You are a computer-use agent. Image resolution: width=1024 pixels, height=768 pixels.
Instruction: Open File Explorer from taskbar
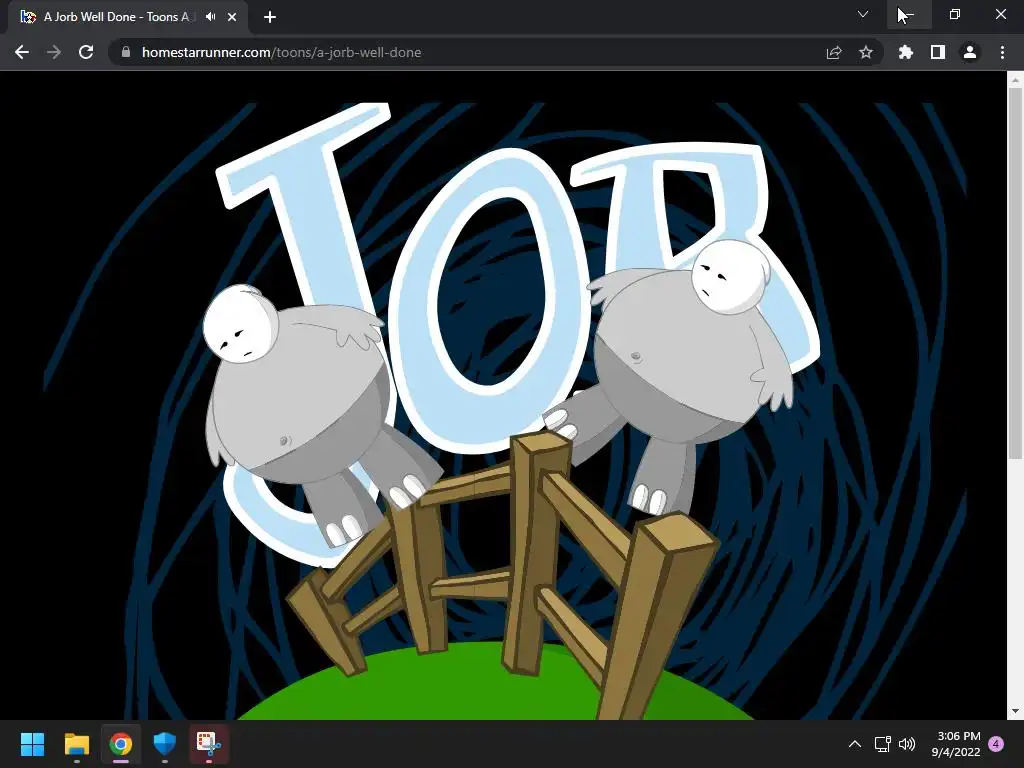coord(76,744)
